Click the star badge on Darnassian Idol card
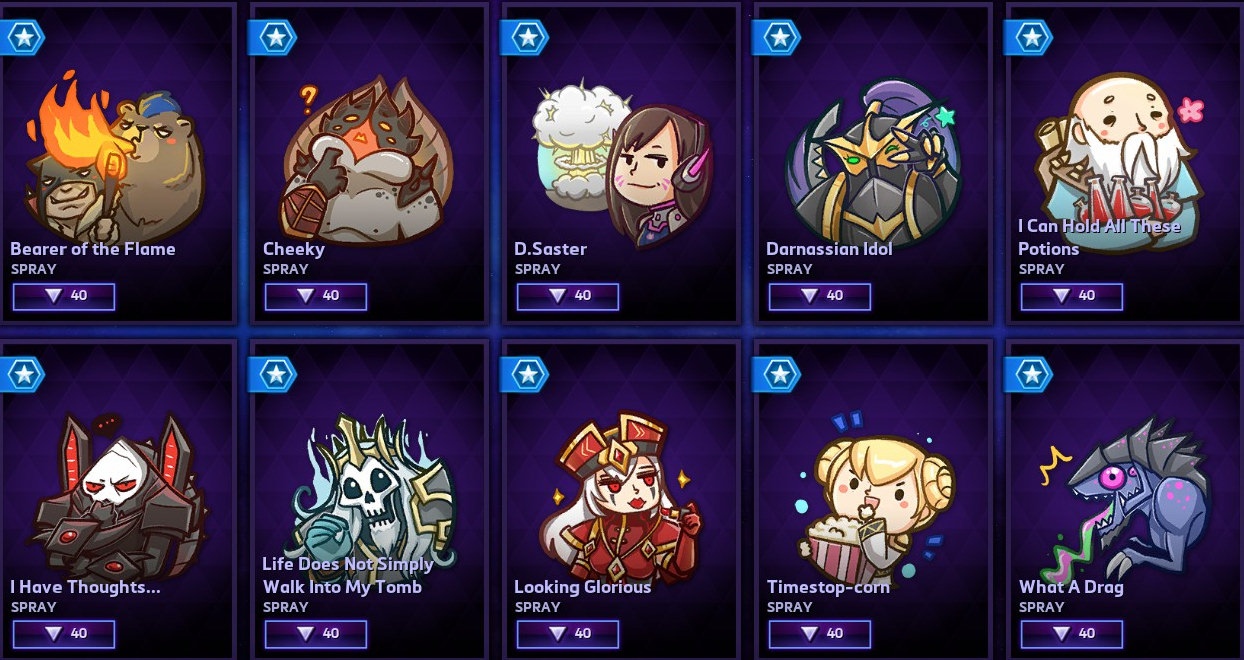 (778, 38)
